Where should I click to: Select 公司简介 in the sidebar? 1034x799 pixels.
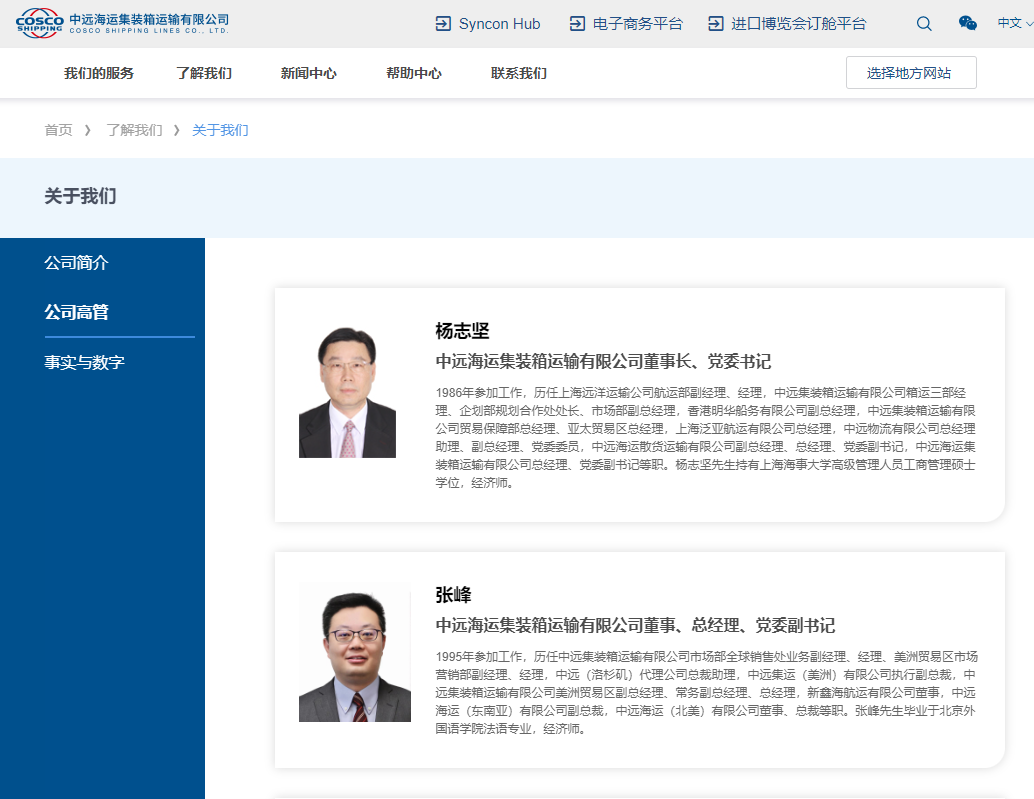[x=76, y=262]
